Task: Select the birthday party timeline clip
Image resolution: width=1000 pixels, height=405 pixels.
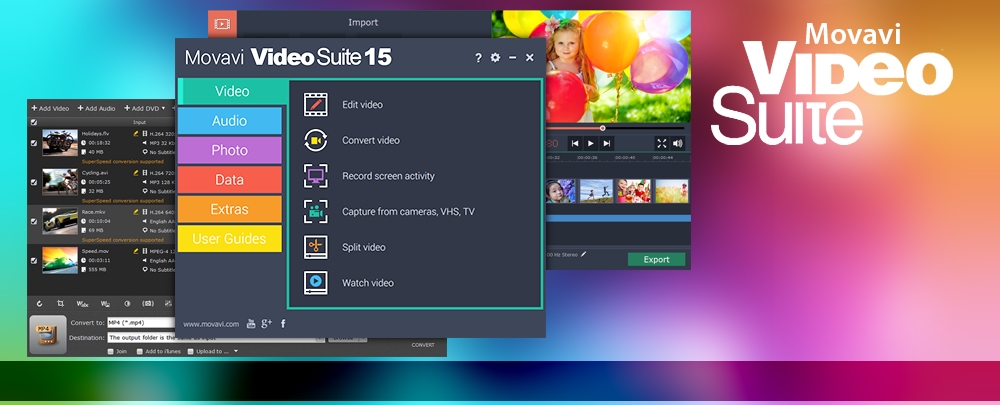Action: pyautogui.click(x=634, y=191)
